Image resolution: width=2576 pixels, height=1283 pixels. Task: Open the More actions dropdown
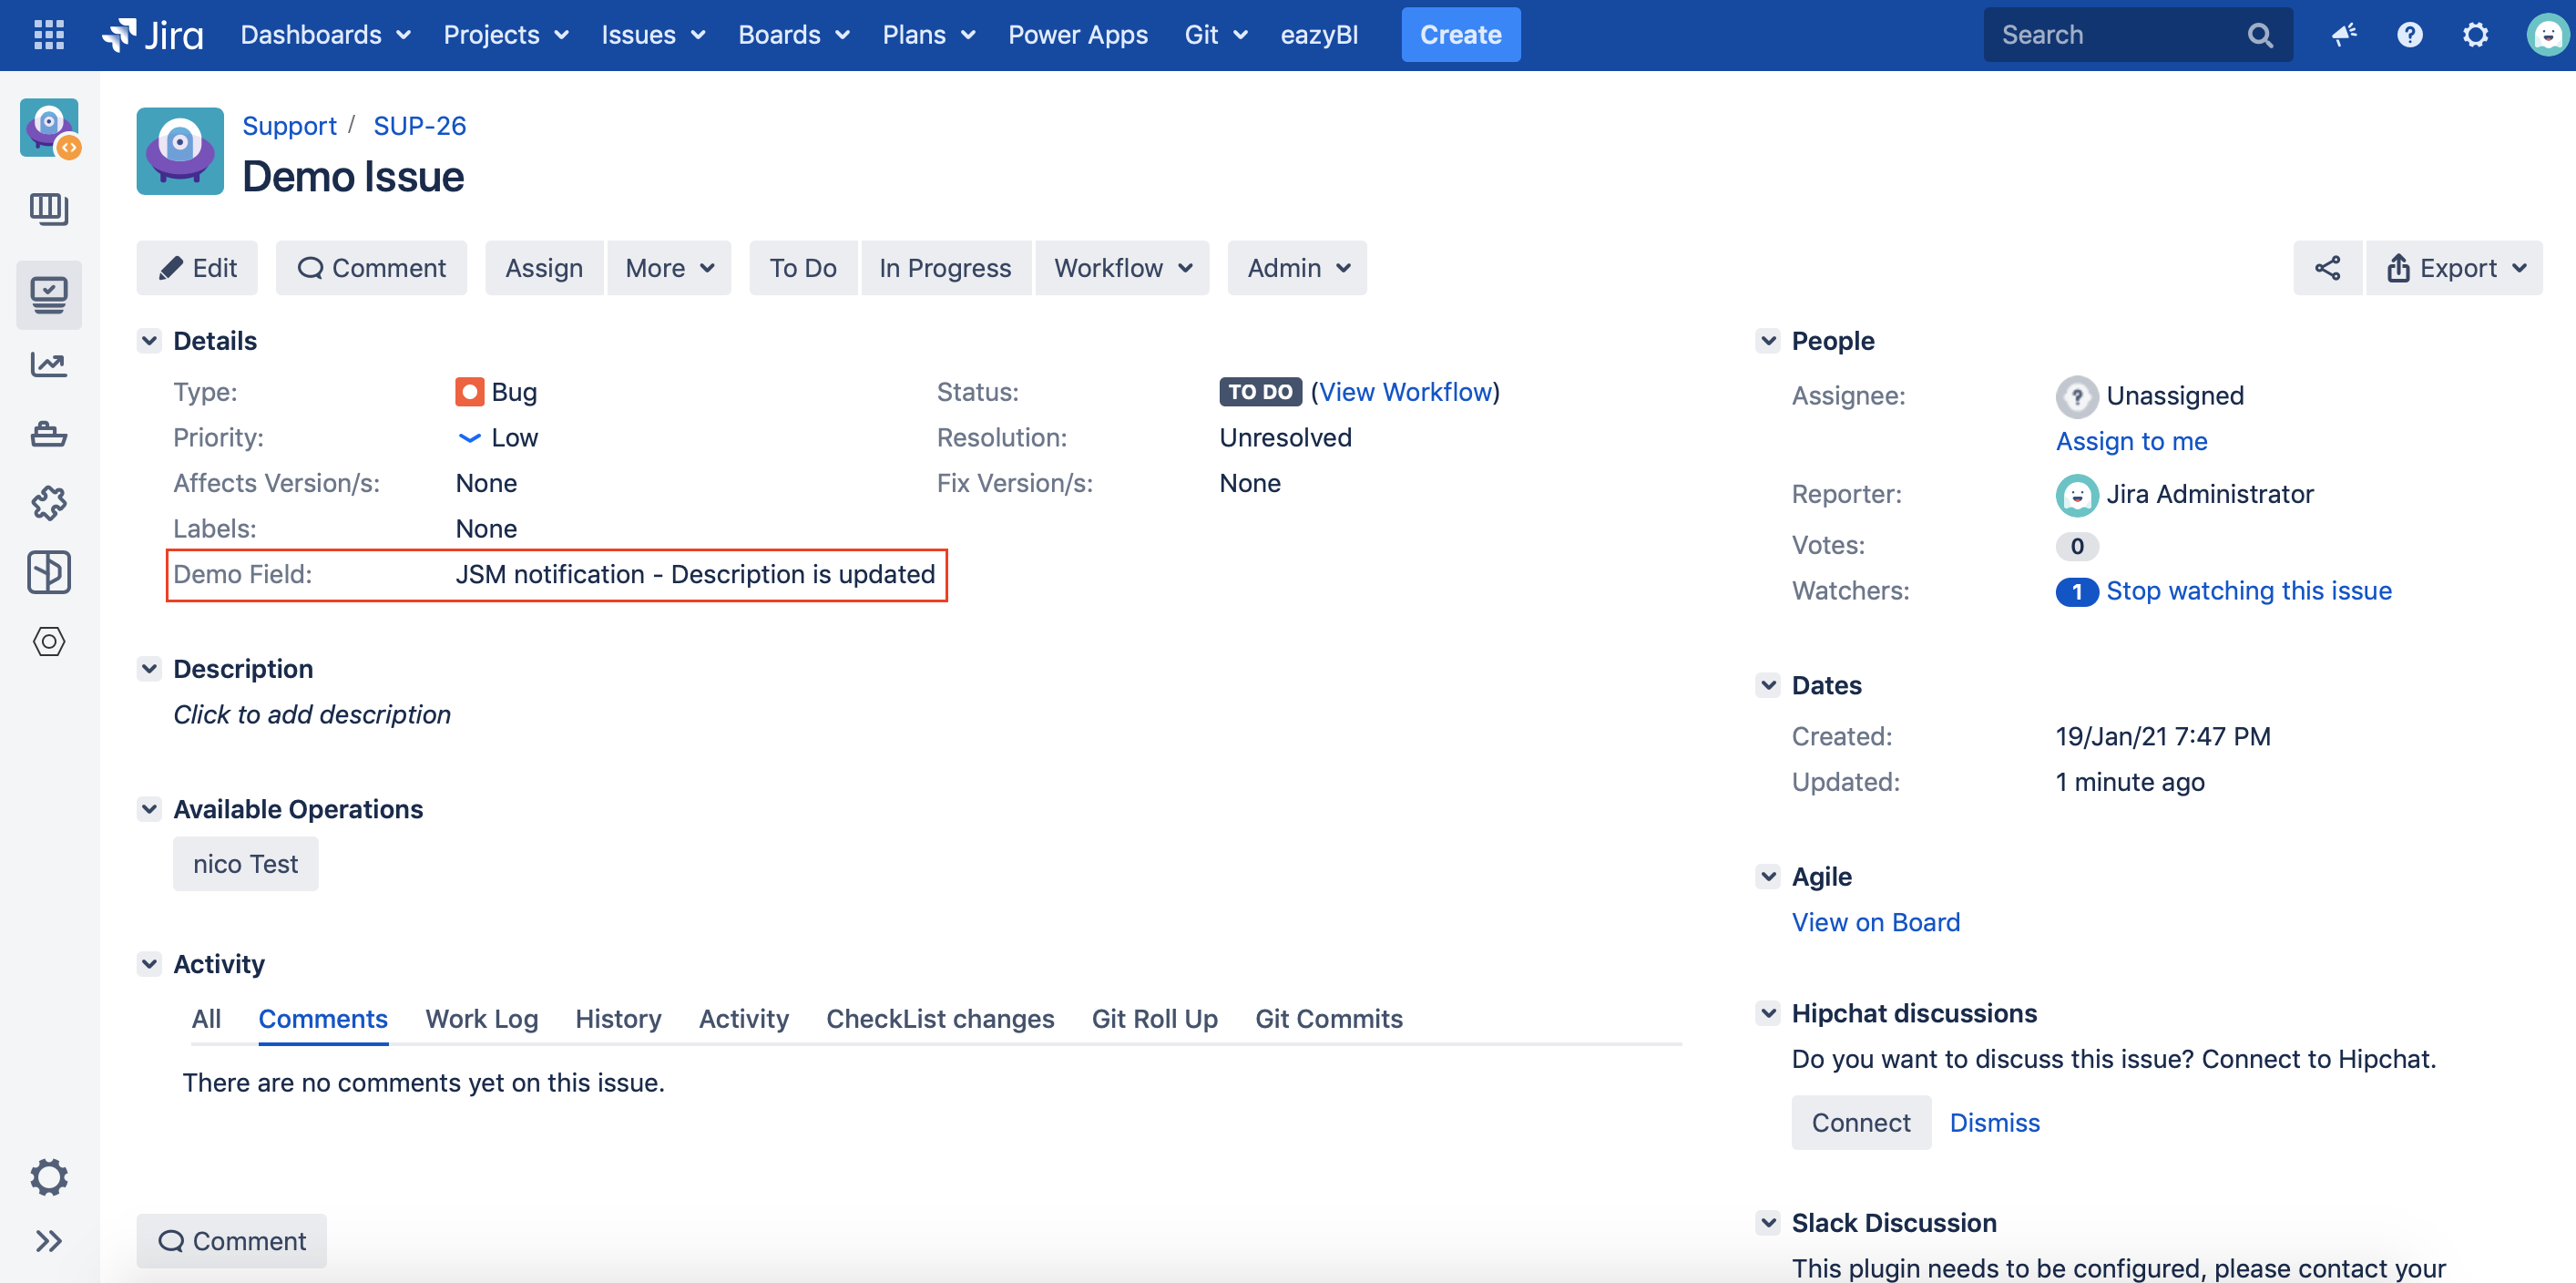click(x=669, y=268)
